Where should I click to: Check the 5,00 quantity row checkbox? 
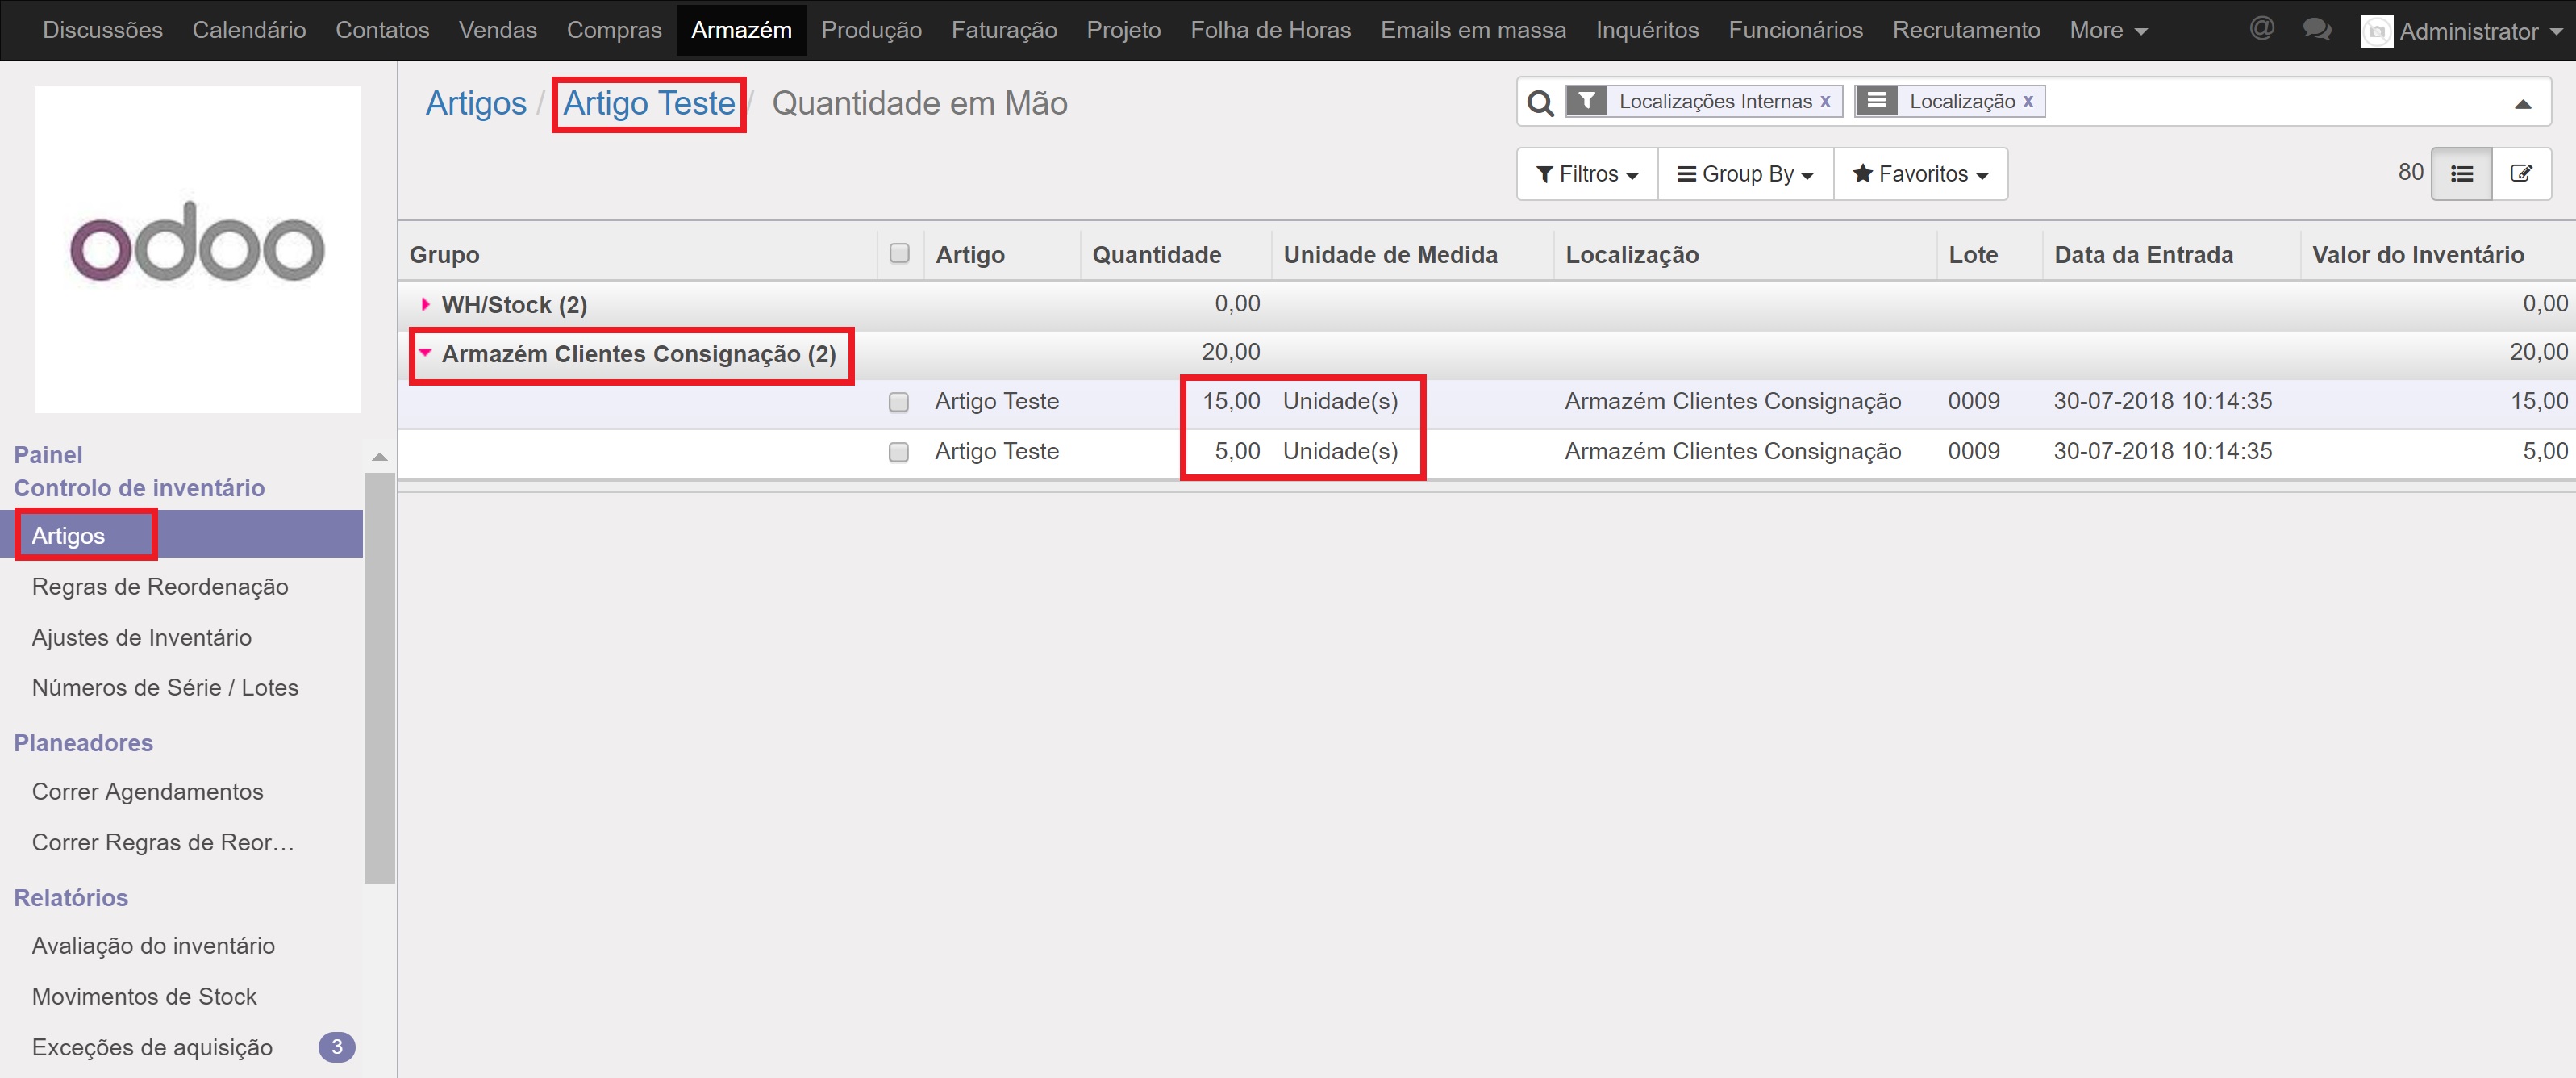899,452
